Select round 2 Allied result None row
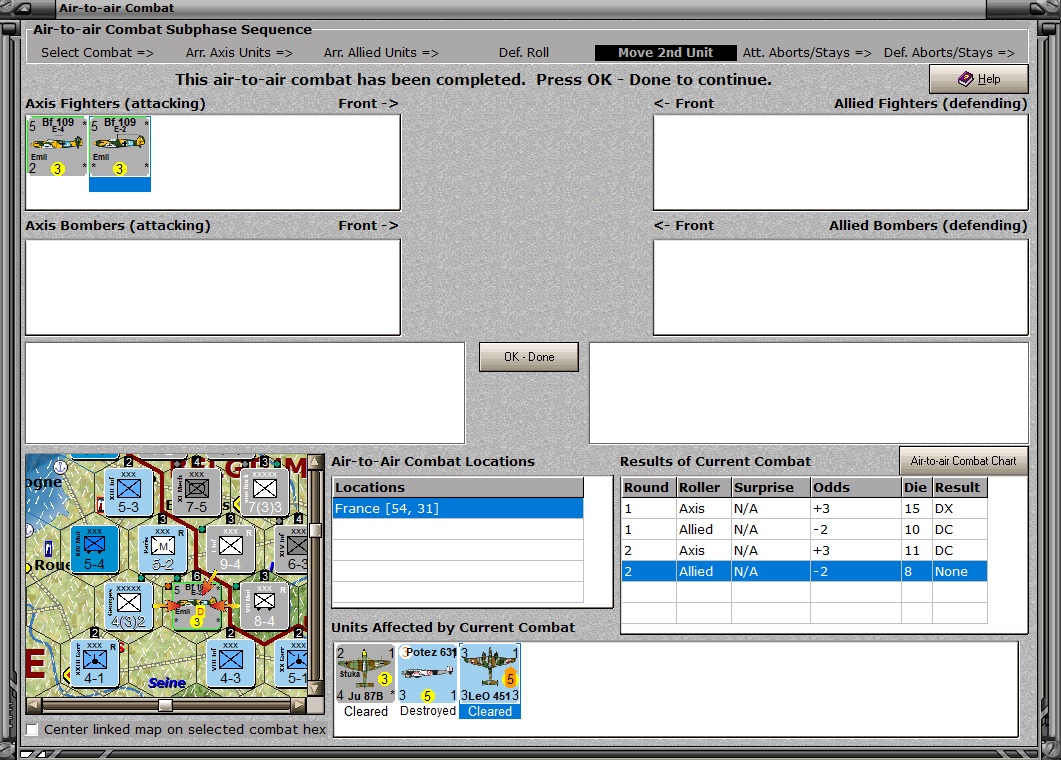The height and width of the screenshot is (760, 1061). 804,571
